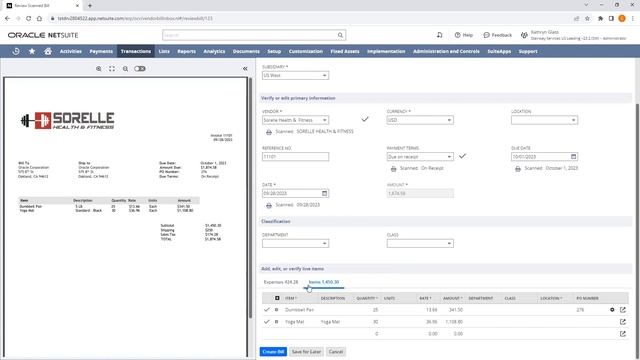Bookmark this page with the star icon
Image resolution: width=640 pixels, height=360 pixels.
pyautogui.click(x=587, y=18)
